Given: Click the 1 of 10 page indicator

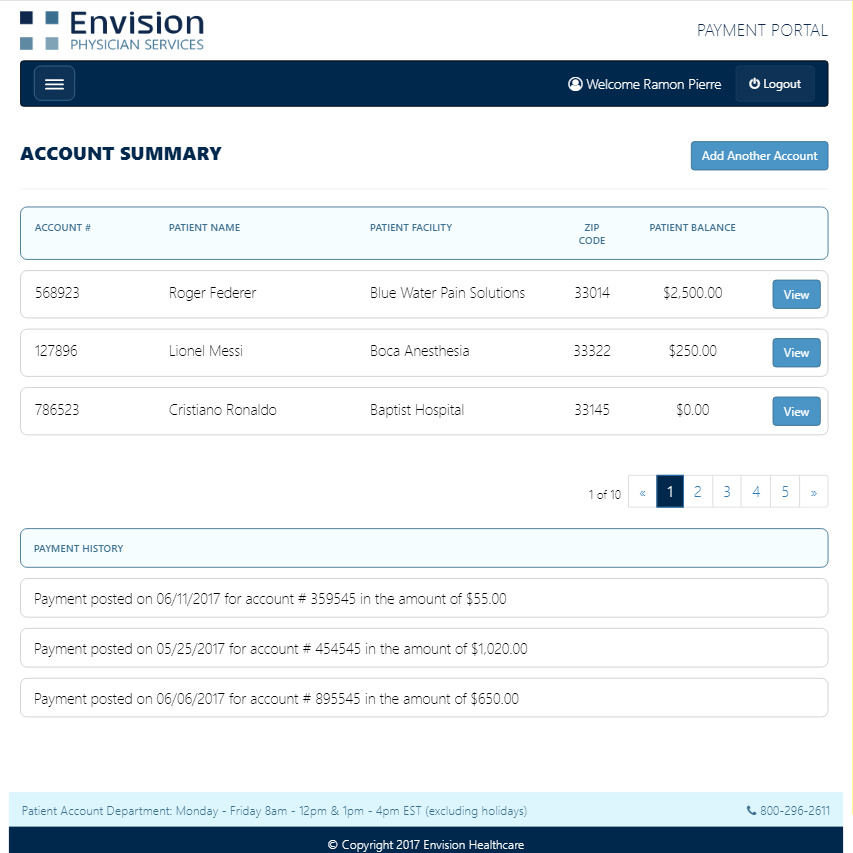Looking at the screenshot, I should (604, 495).
